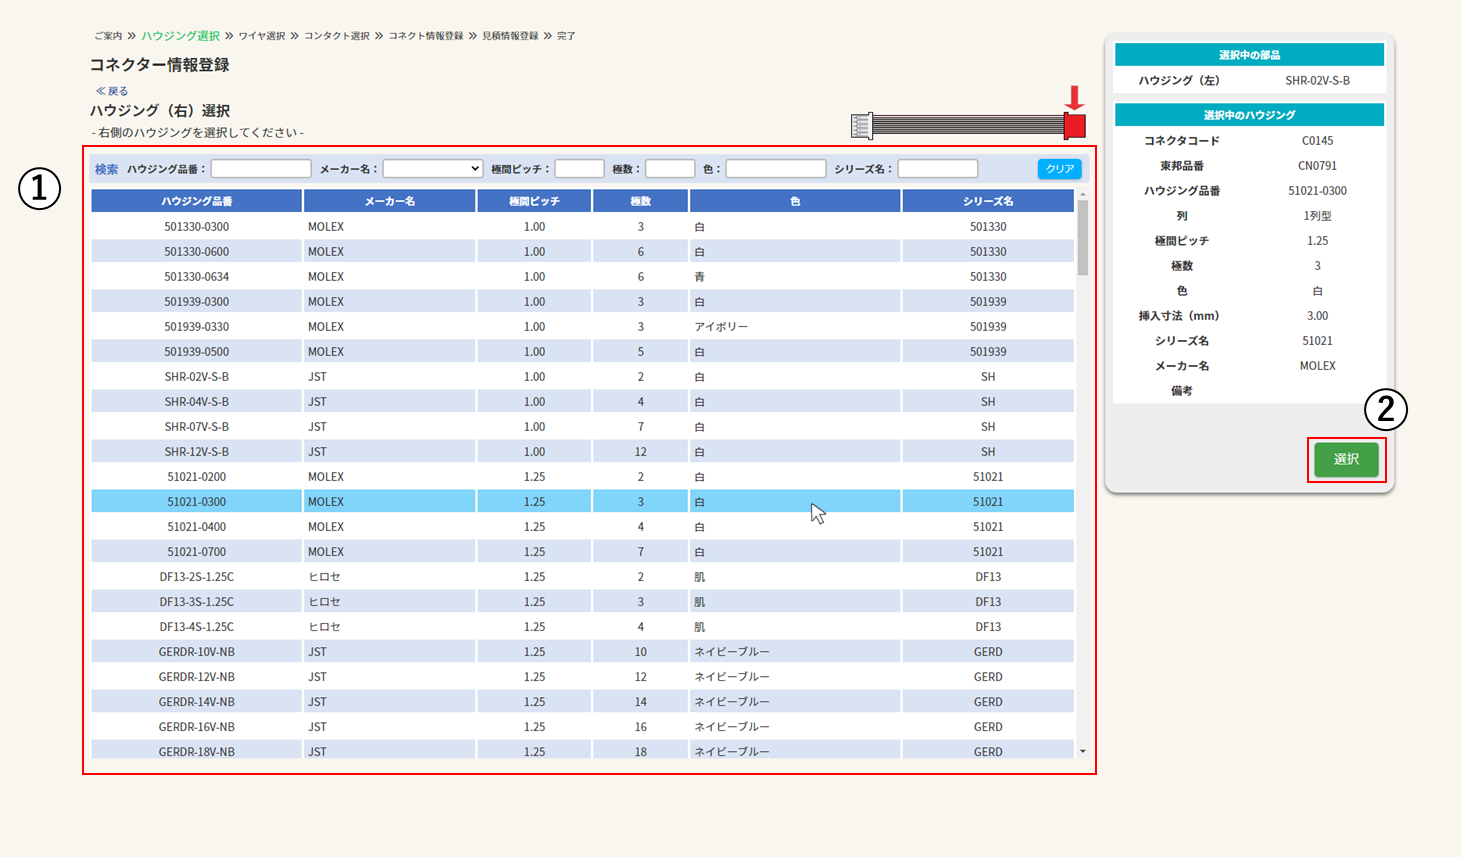The width and height of the screenshot is (1461, 857).
Task: Open the メーカー名 dropdown filter
Action: pos(433,169)
